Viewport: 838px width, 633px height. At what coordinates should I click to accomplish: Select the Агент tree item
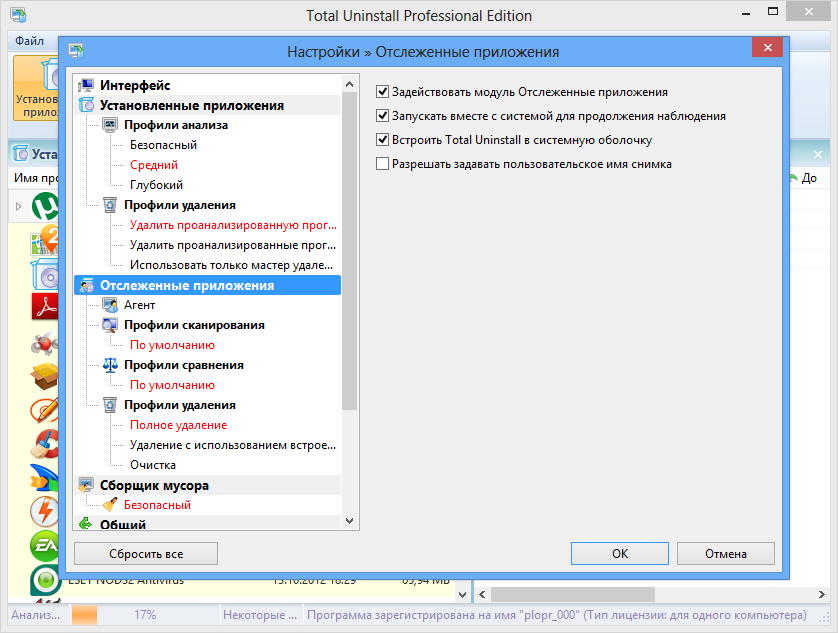(139, 305)
